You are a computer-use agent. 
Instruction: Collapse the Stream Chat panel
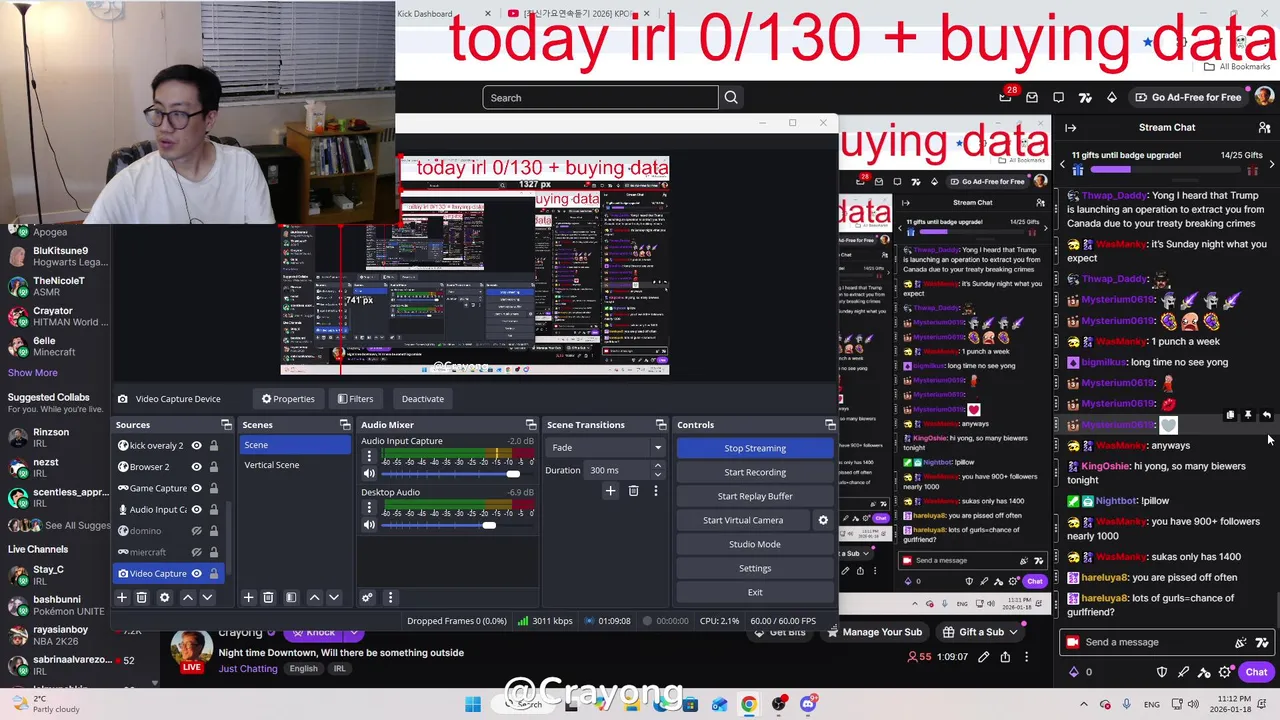1070,127
